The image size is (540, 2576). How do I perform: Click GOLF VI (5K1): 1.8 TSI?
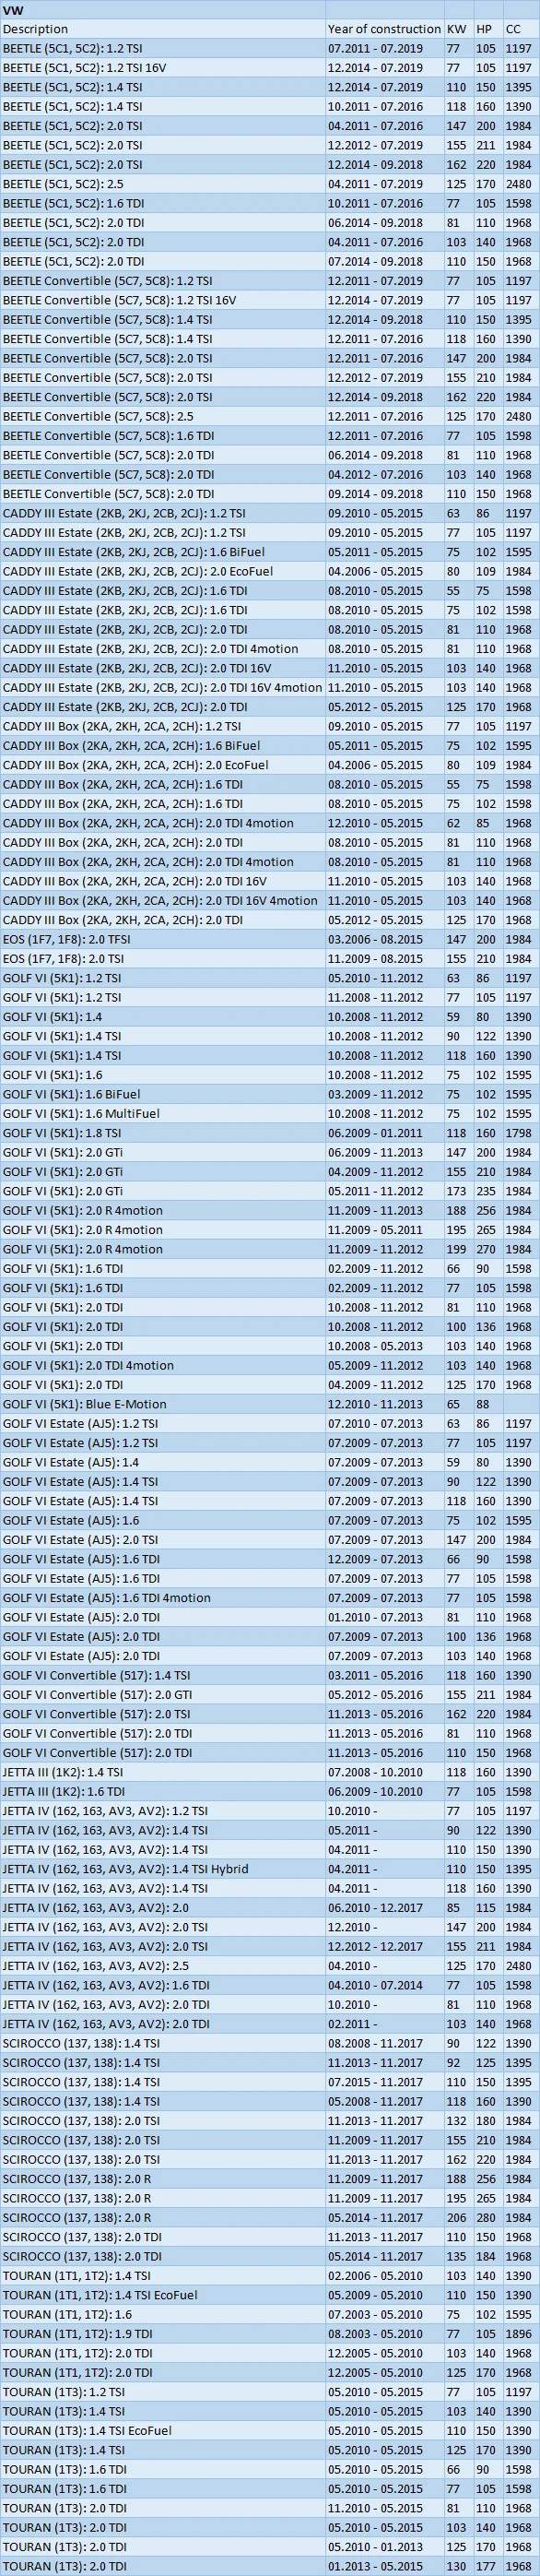point(62,1133)
